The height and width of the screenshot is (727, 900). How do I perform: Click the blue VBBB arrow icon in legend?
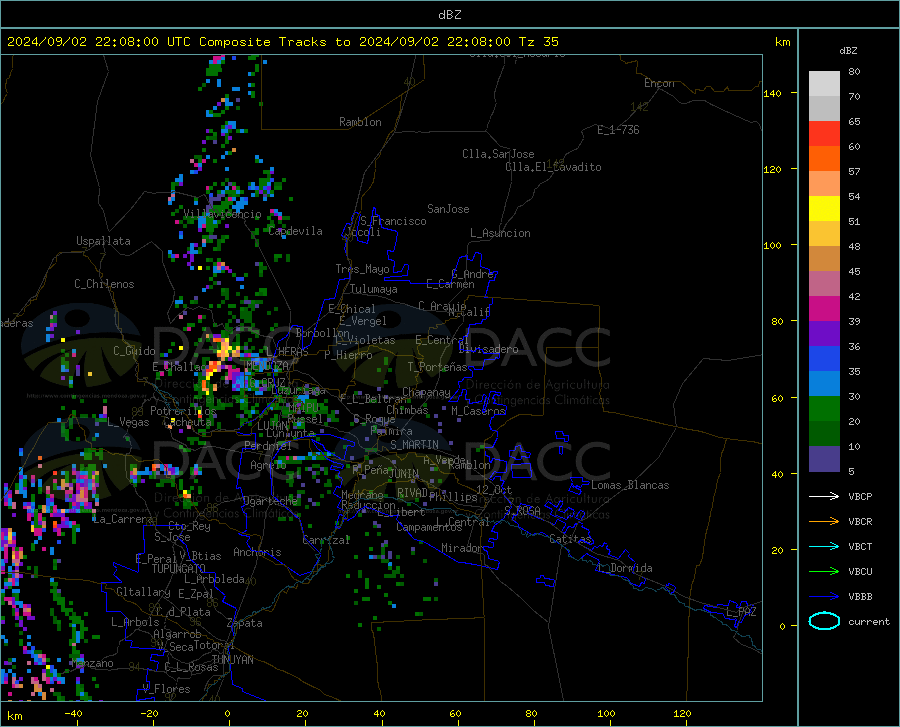pyautogui.click(x=824, y=596)
